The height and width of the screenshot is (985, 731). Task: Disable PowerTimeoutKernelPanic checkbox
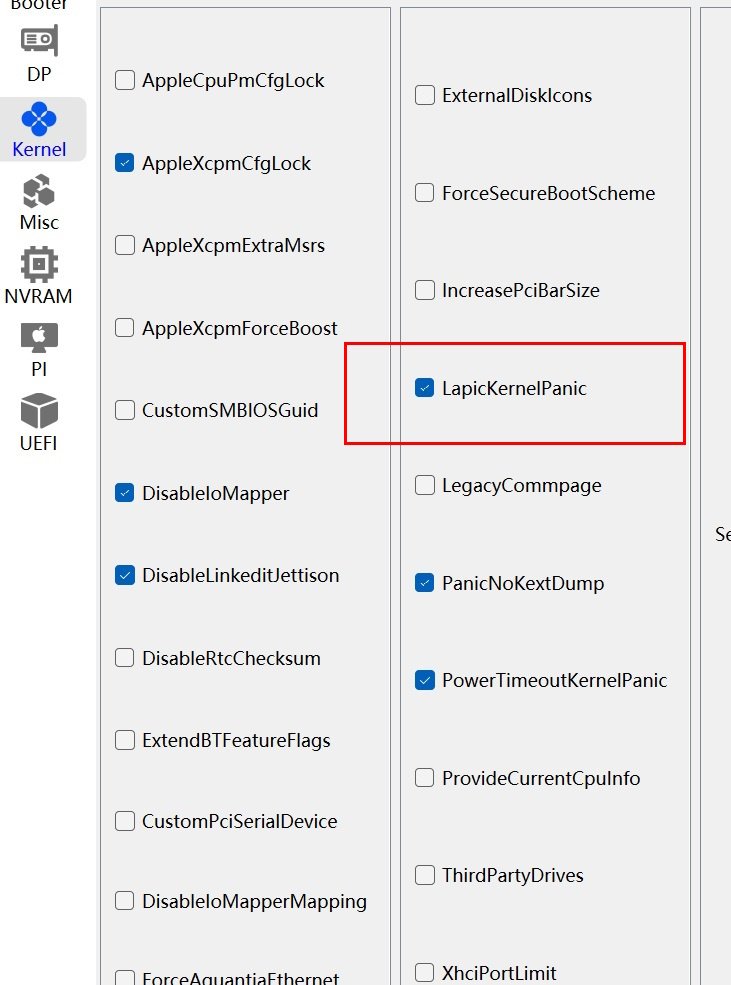point(425,681)
